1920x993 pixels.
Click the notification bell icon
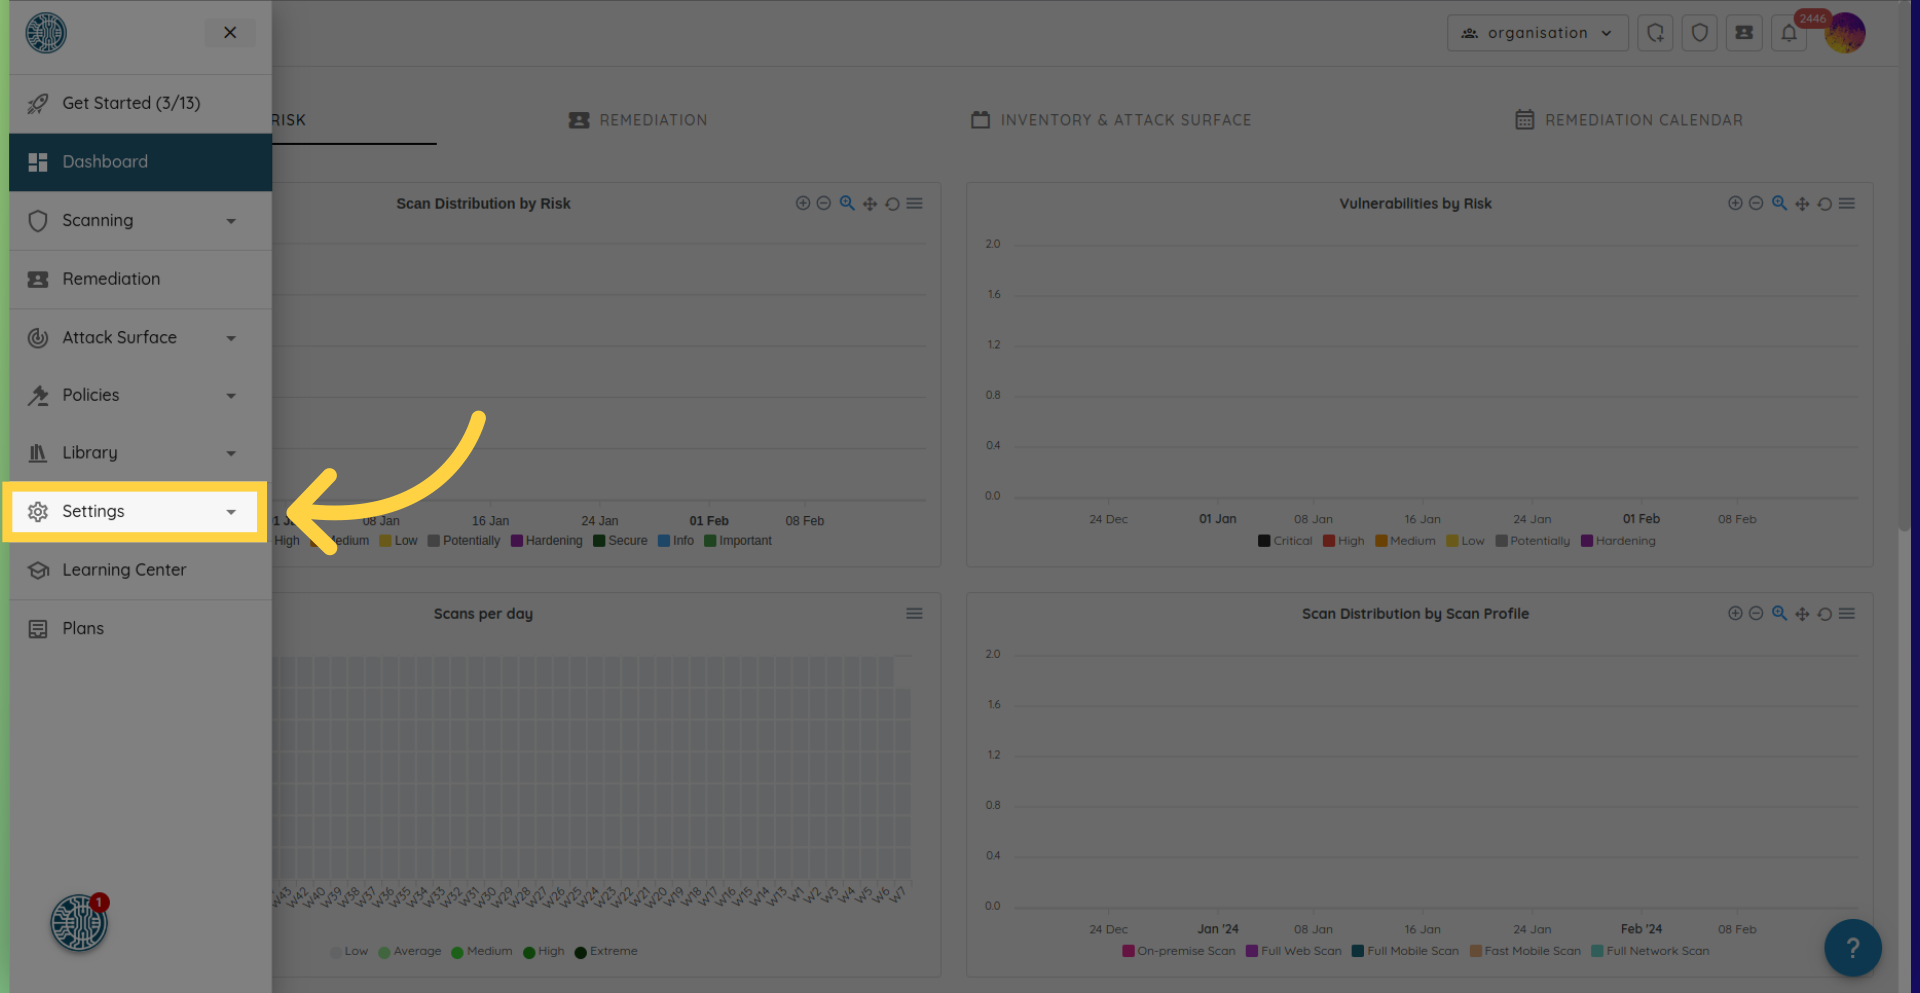click(1789, 33)
